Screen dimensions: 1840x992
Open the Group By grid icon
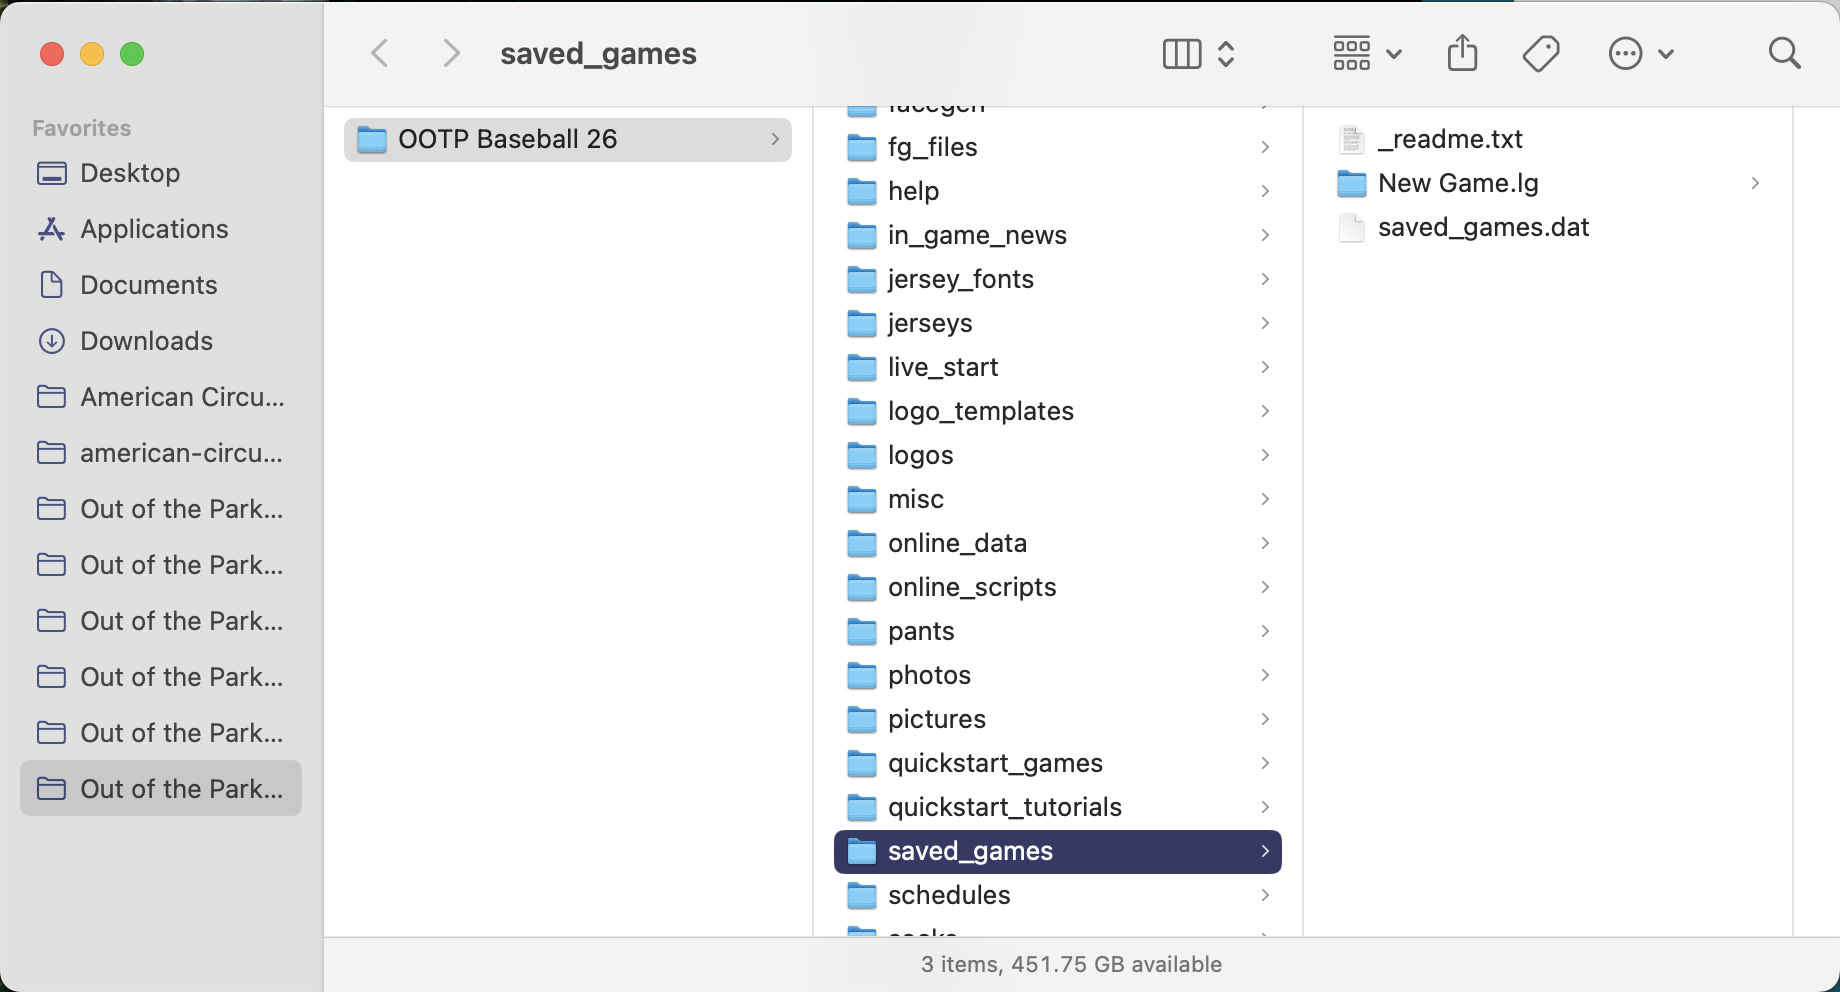(1352, 53)
